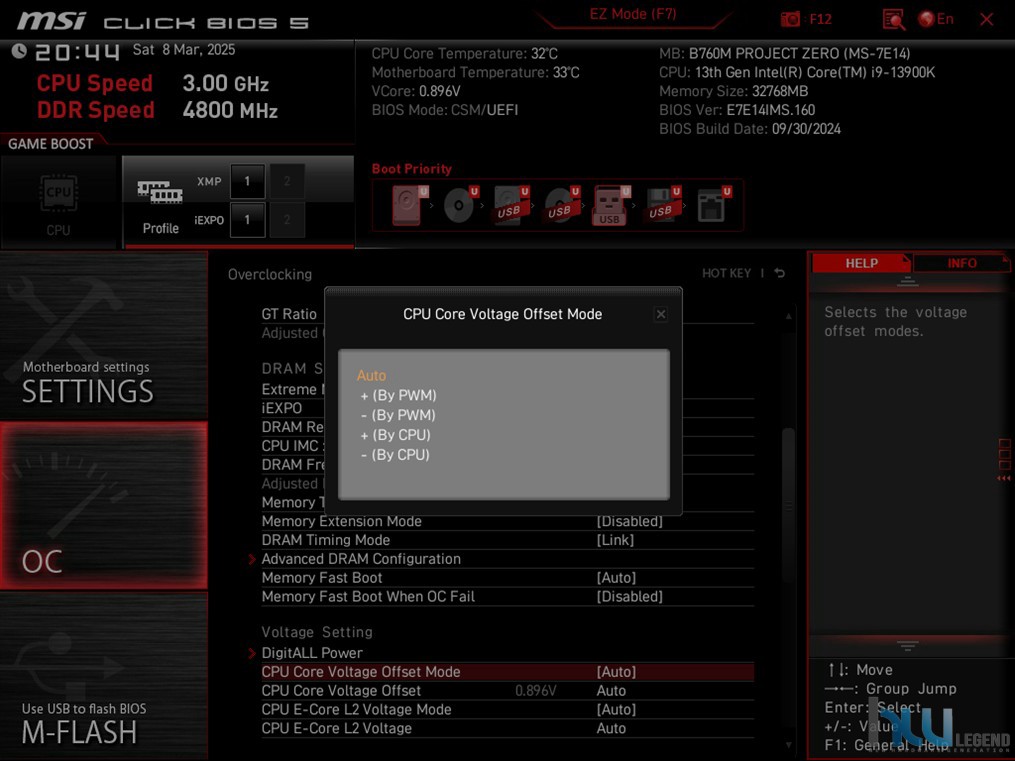Select the USB CD drive boot icon
This screenshot has width=1015, height=761.
561,205
